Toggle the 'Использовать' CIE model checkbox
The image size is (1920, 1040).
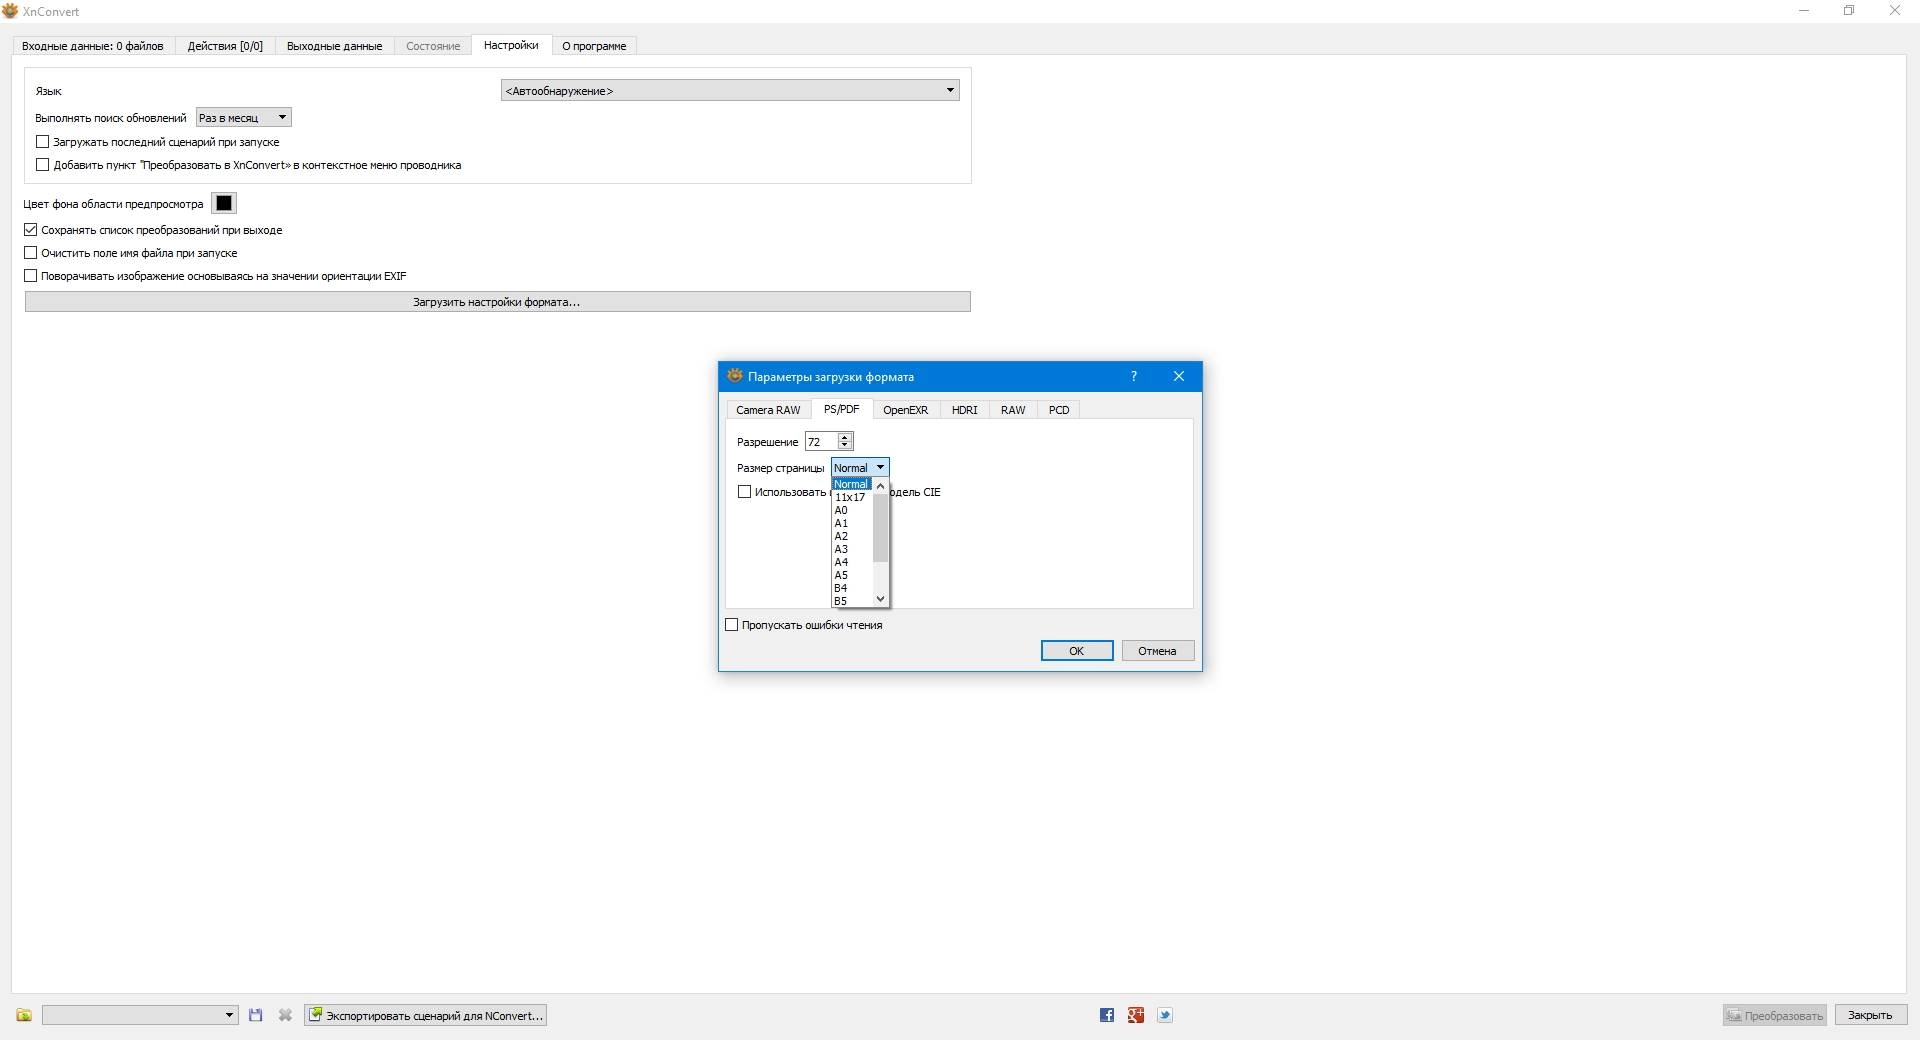(x=744, y=492)
